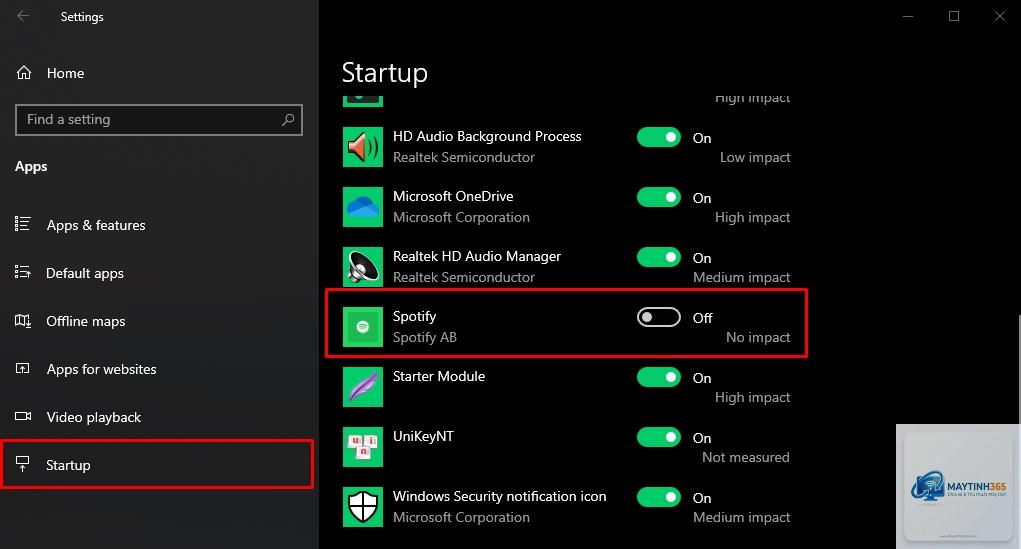Viewport: 1021px width, 549px height.
Task: Click the Video playback camera icon
Action: pyautogui.click(x=23, y=416)
